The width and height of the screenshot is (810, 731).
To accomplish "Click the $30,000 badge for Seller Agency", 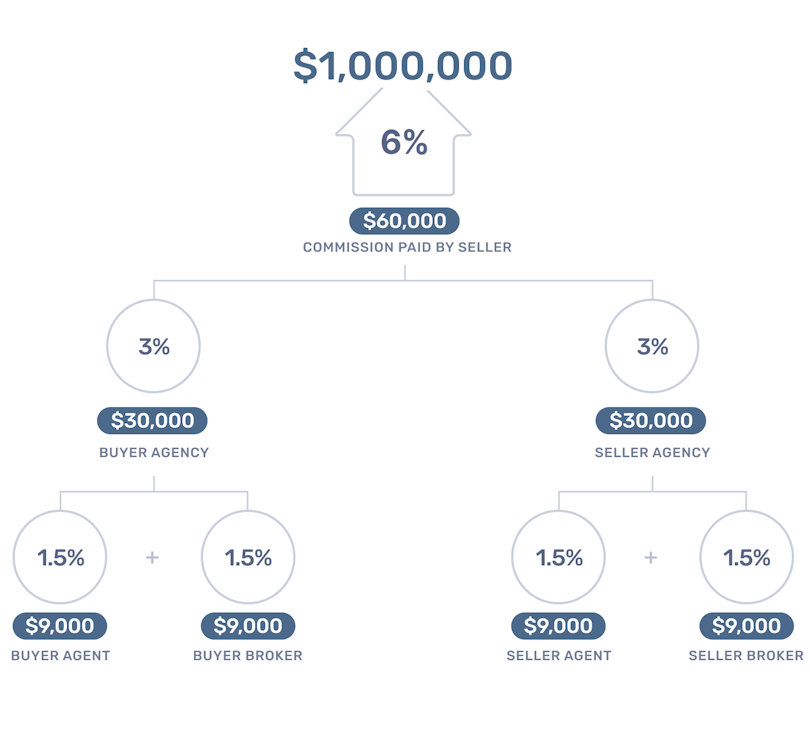I will point(651,421).
